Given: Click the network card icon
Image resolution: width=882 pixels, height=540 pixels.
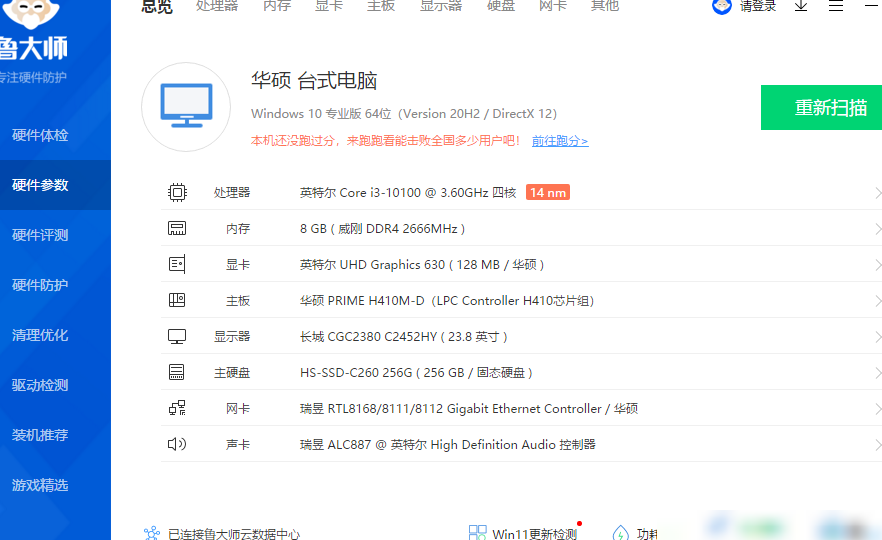Looking at the screenshot, I should coord(177,408).
